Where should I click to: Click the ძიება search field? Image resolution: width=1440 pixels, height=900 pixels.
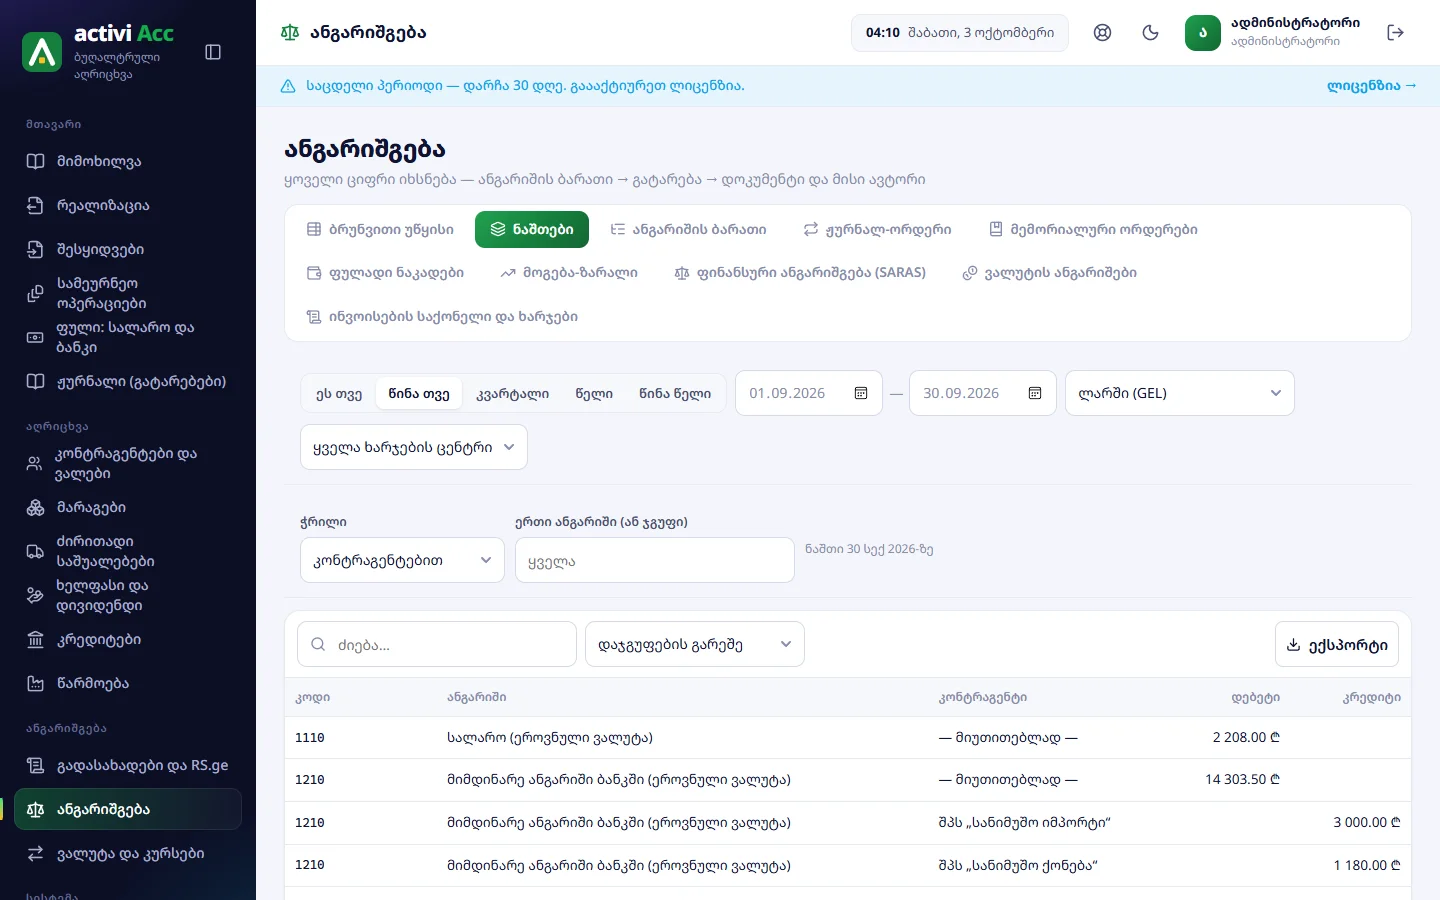coord(437,644)
